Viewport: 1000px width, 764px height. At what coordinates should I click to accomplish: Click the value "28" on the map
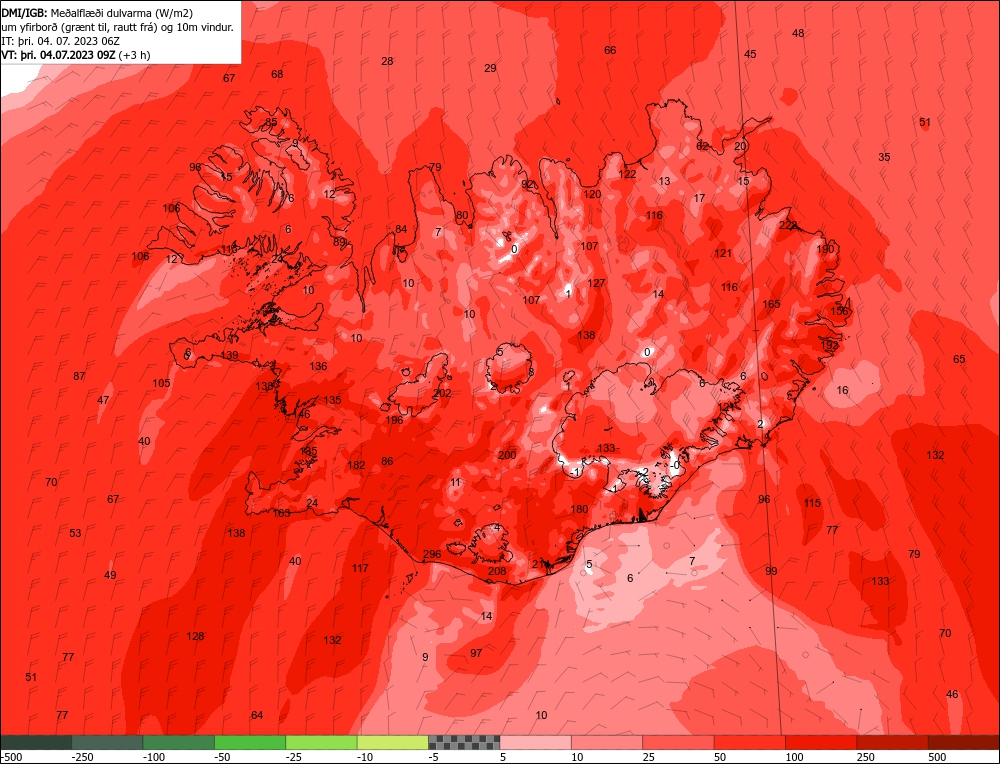[x=387, y=62]
